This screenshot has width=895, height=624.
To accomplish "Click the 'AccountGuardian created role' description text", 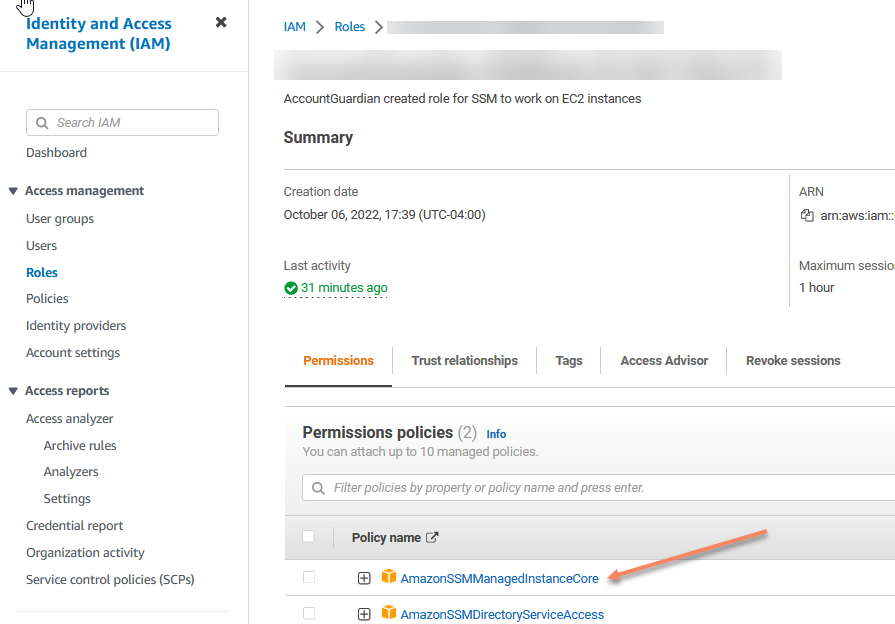I will 462,99.
